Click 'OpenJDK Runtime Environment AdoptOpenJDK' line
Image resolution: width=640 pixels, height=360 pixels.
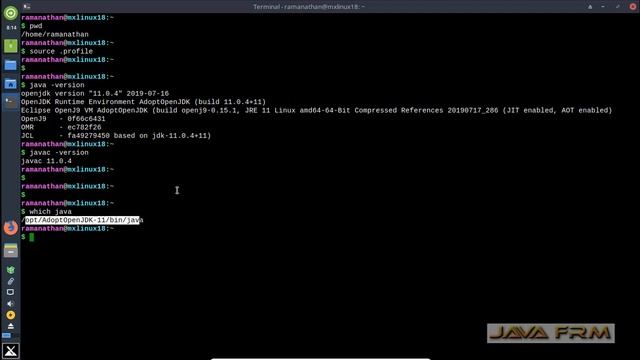click(x=143, y=102)
